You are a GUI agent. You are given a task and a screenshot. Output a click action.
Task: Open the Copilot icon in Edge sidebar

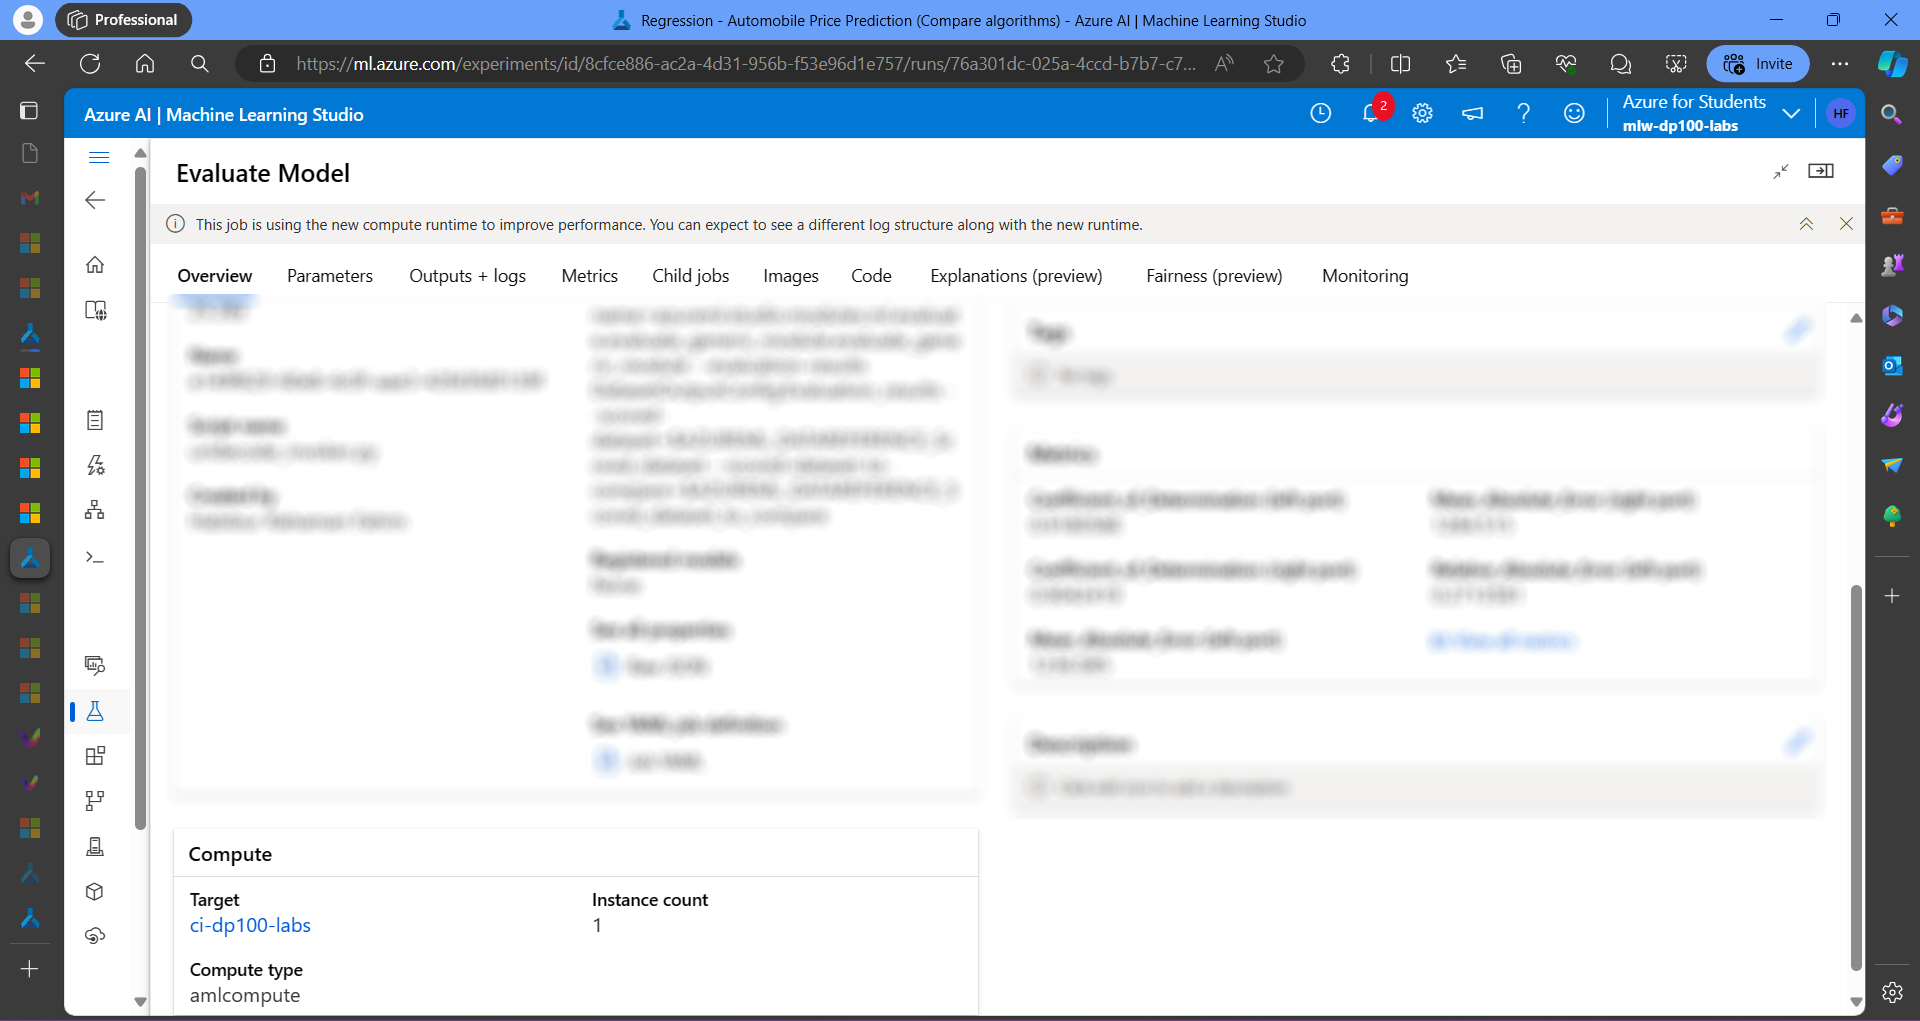click(1892, 64)
